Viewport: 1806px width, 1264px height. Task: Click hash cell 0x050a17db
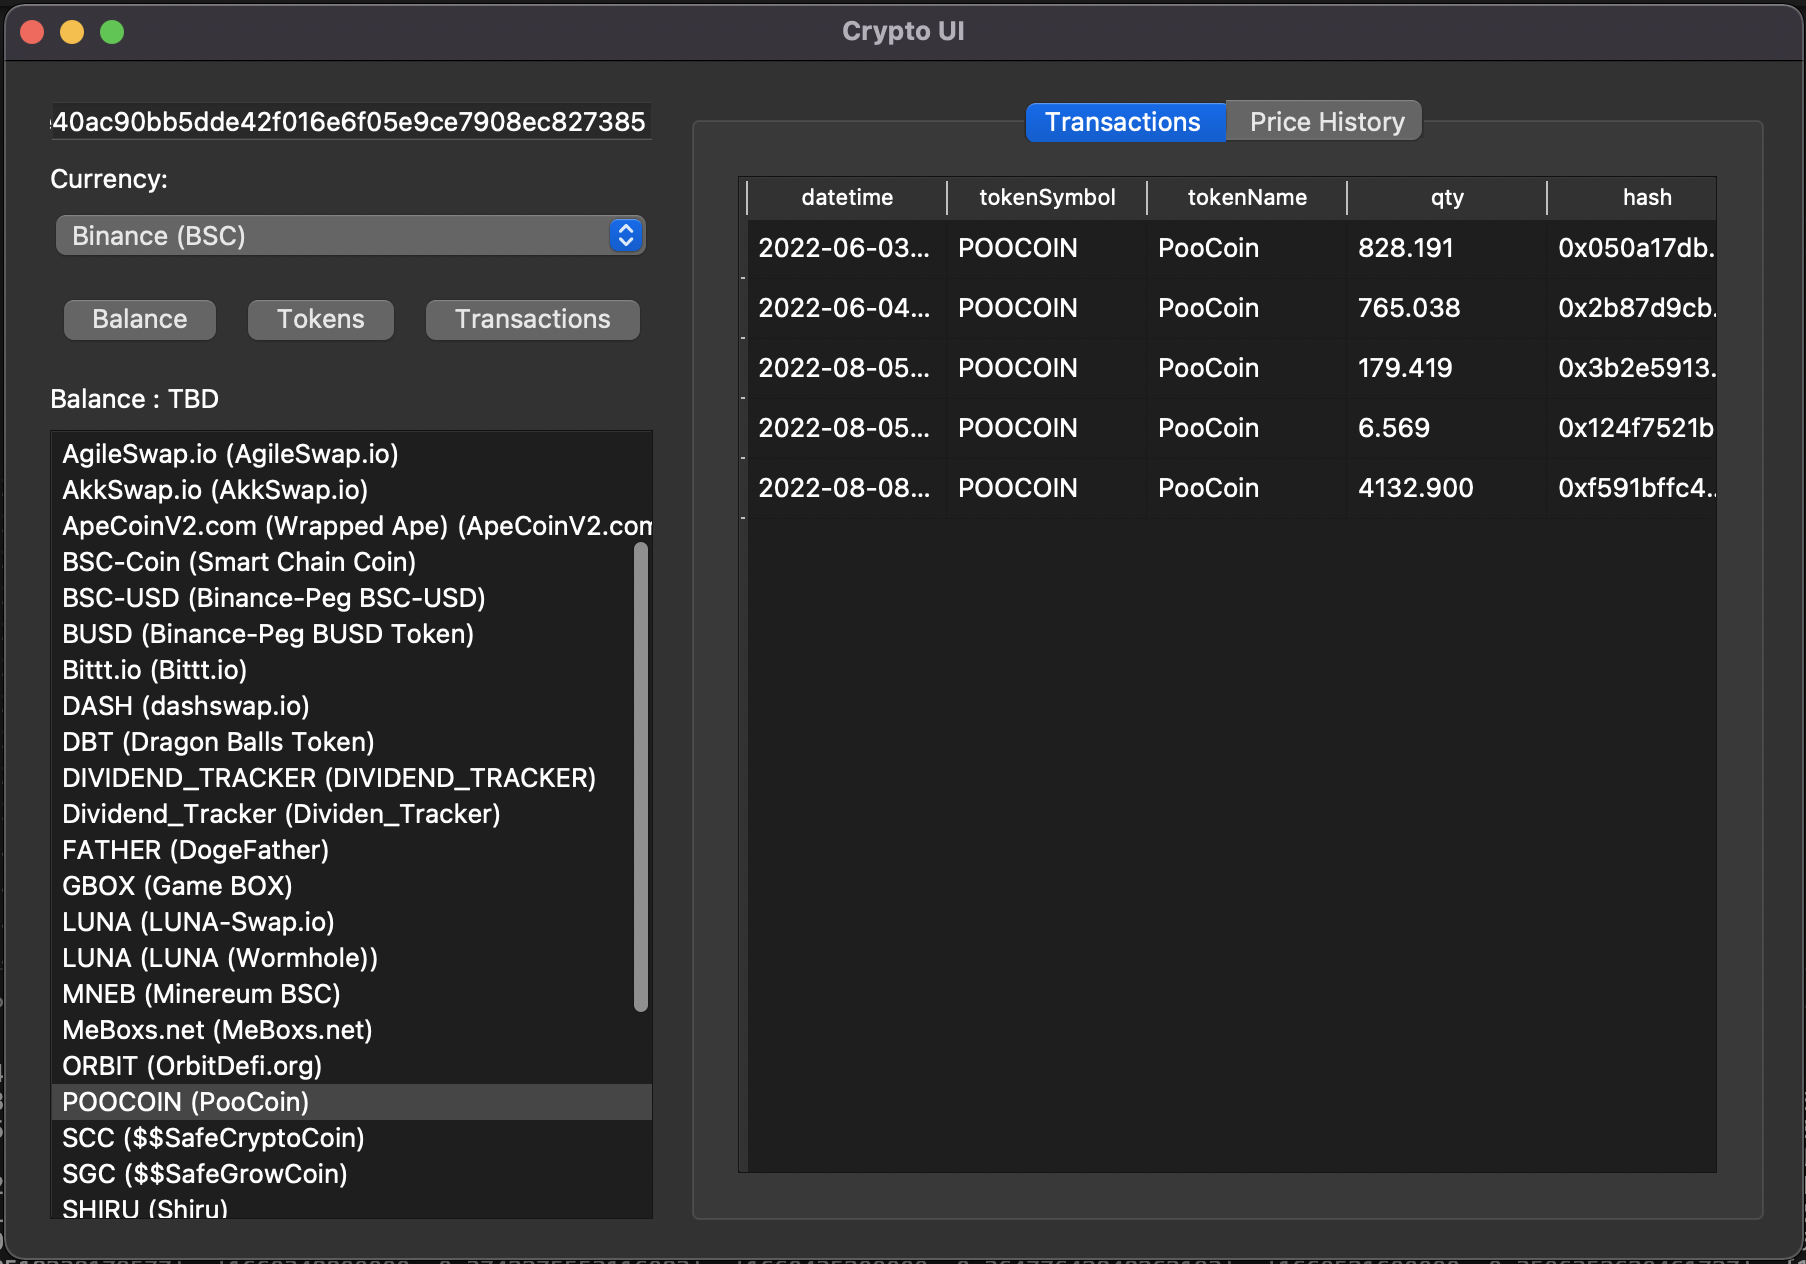1633,248
